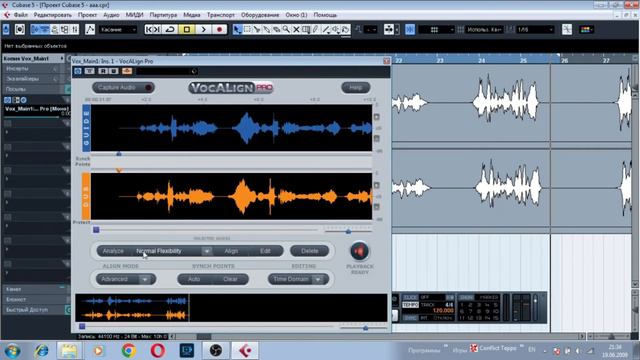Screen dimensions: 640x360
Task: Open the Edit menu
Action: pyautogui.click(x=53, y=15)
